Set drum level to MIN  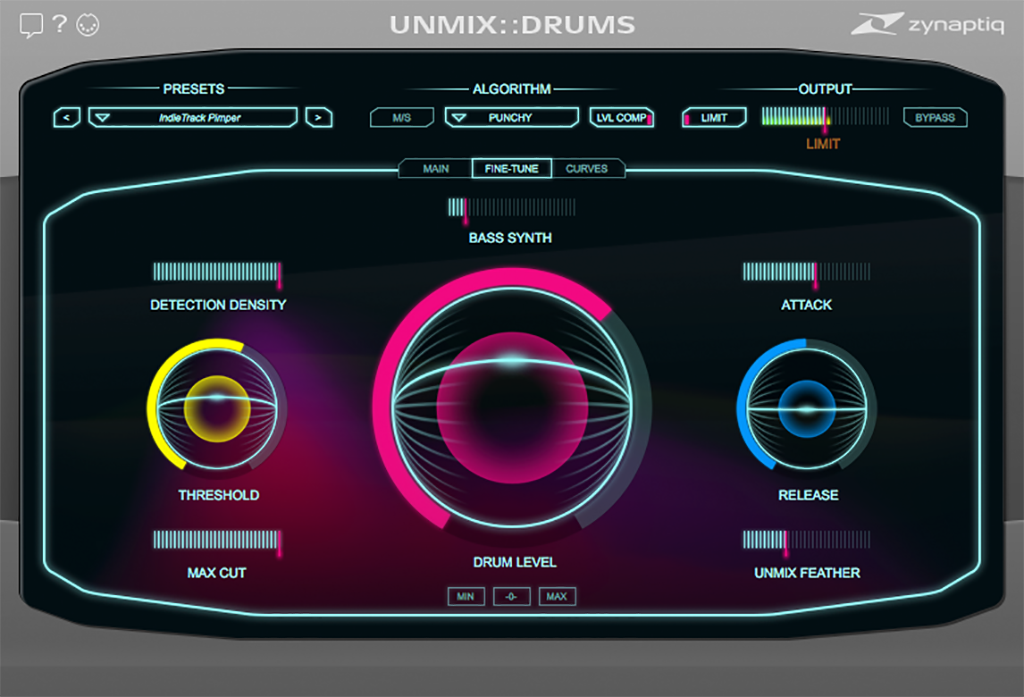click(x=466, y=596)
